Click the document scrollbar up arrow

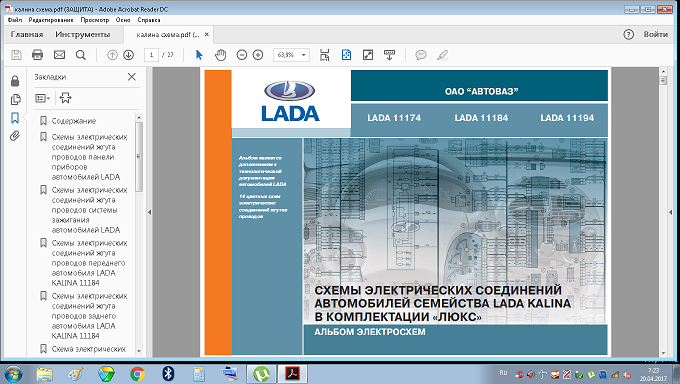click(x=663, y=72)
